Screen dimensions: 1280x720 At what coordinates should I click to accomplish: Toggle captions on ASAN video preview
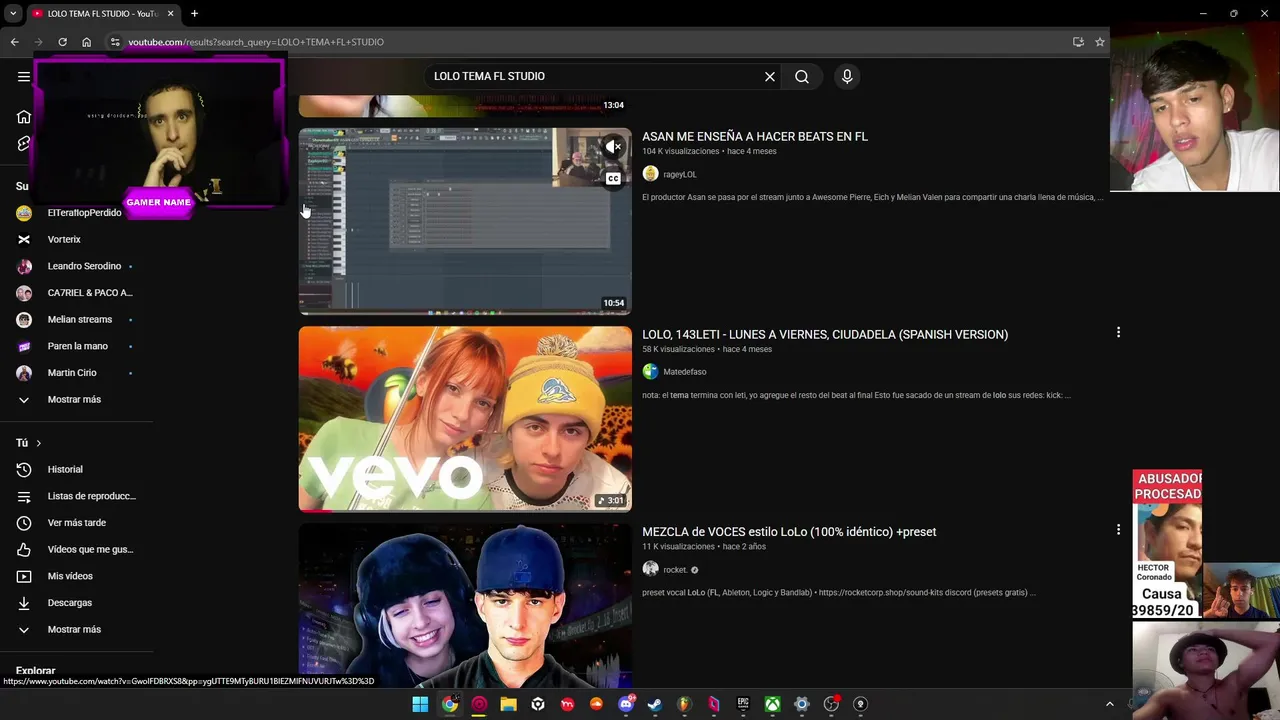(613, 178)
